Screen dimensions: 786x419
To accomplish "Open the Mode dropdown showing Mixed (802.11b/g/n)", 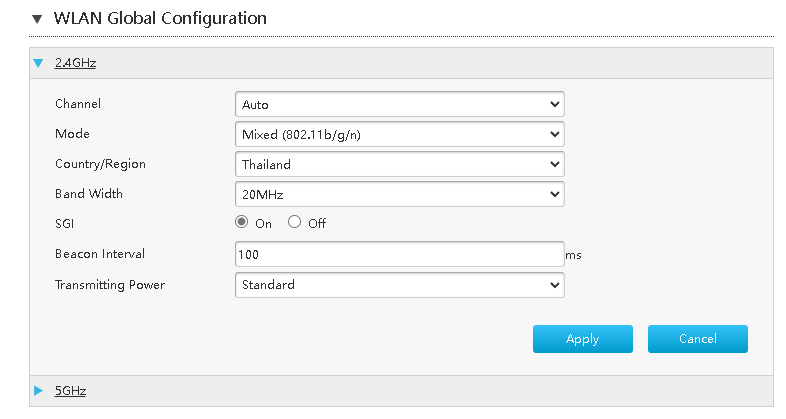I will click(400, 134).
